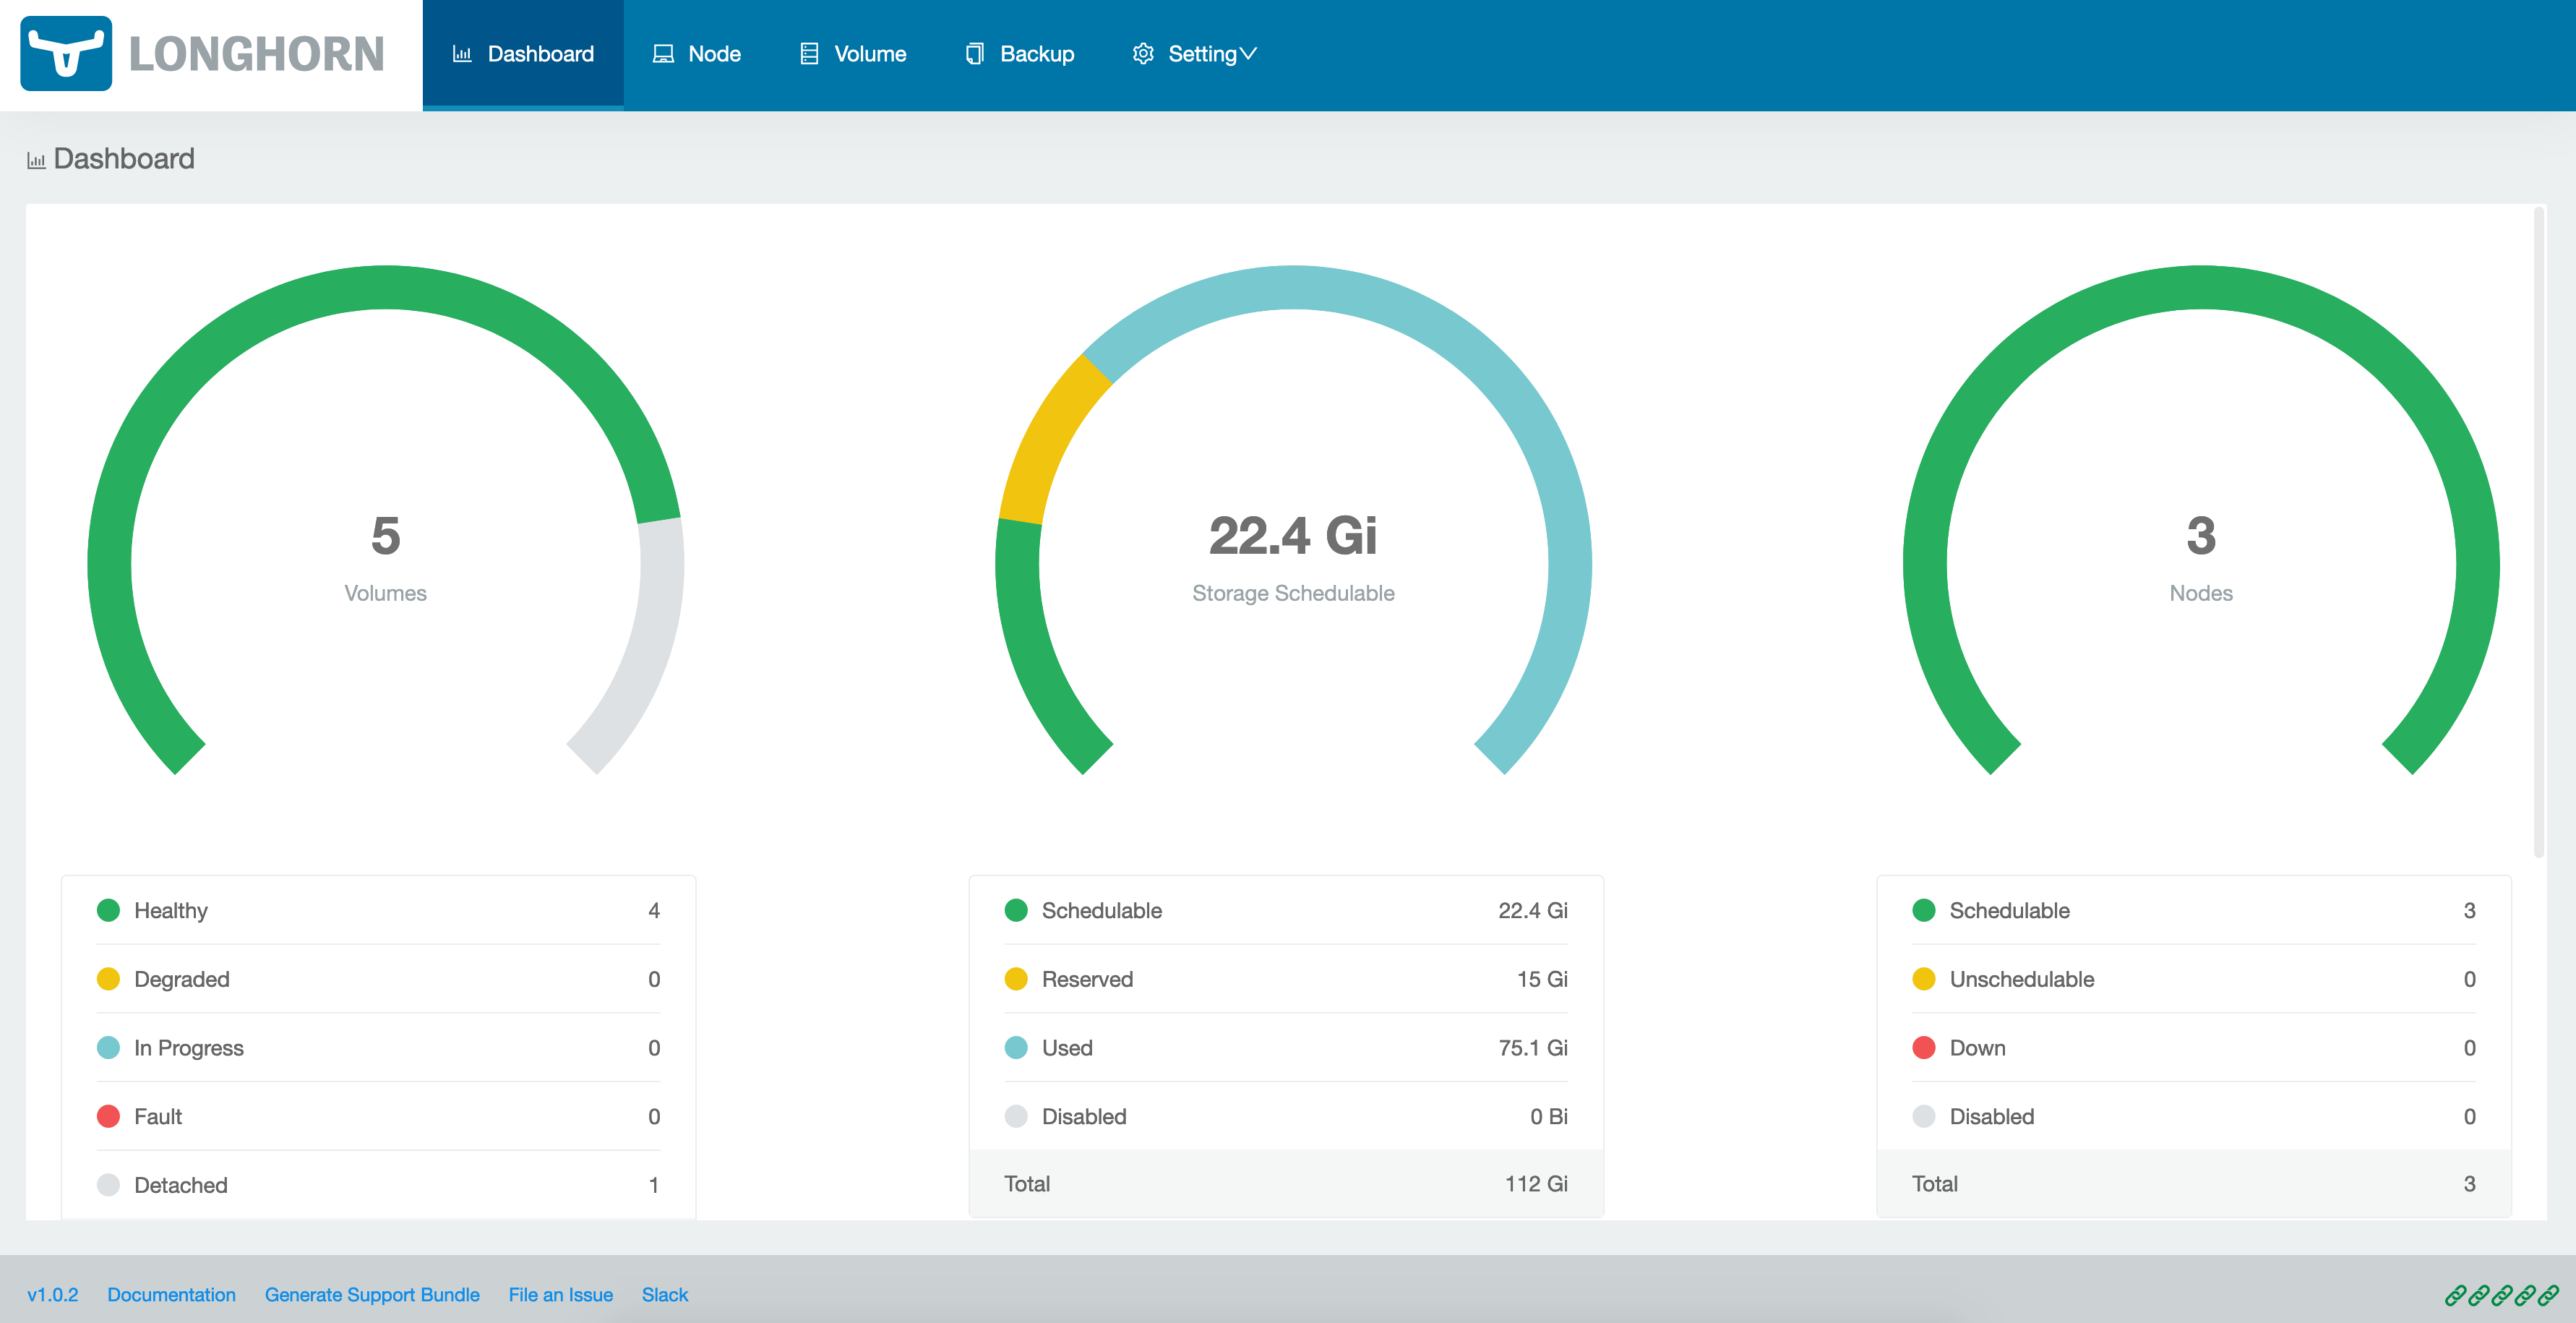Screen dimensions: 2576x1323
Task: Click the Reserved '15 Gi' value
Action: 1542,979
